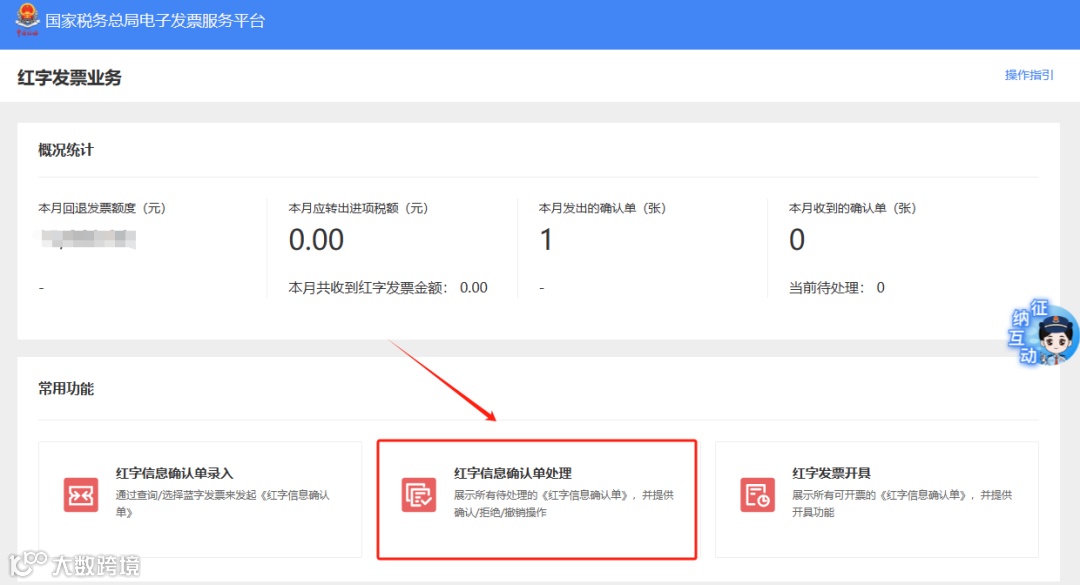Click the 本月发出的确认单（张） label
Screen dimensions: 1080x585
(602, 208)
